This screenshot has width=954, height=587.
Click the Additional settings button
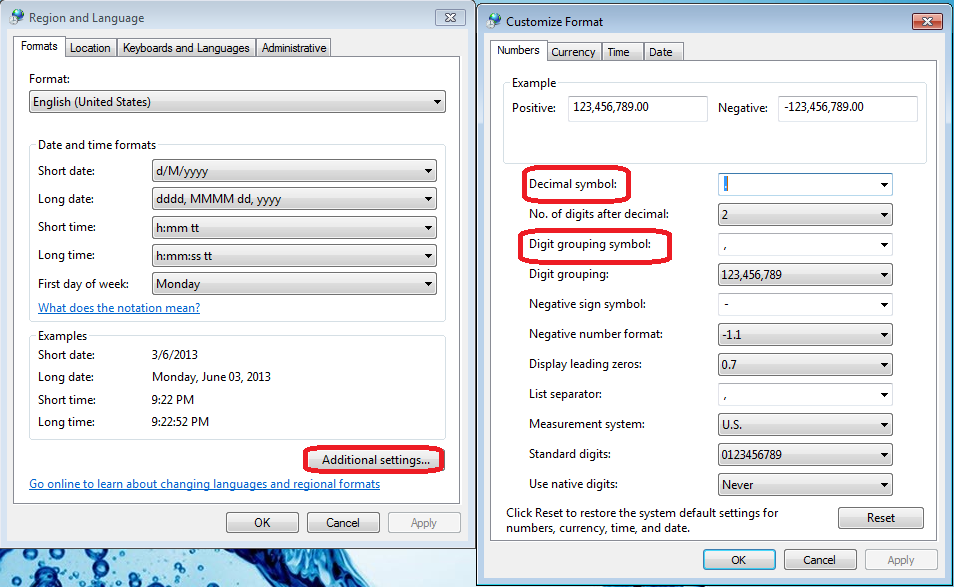[373, 459]
